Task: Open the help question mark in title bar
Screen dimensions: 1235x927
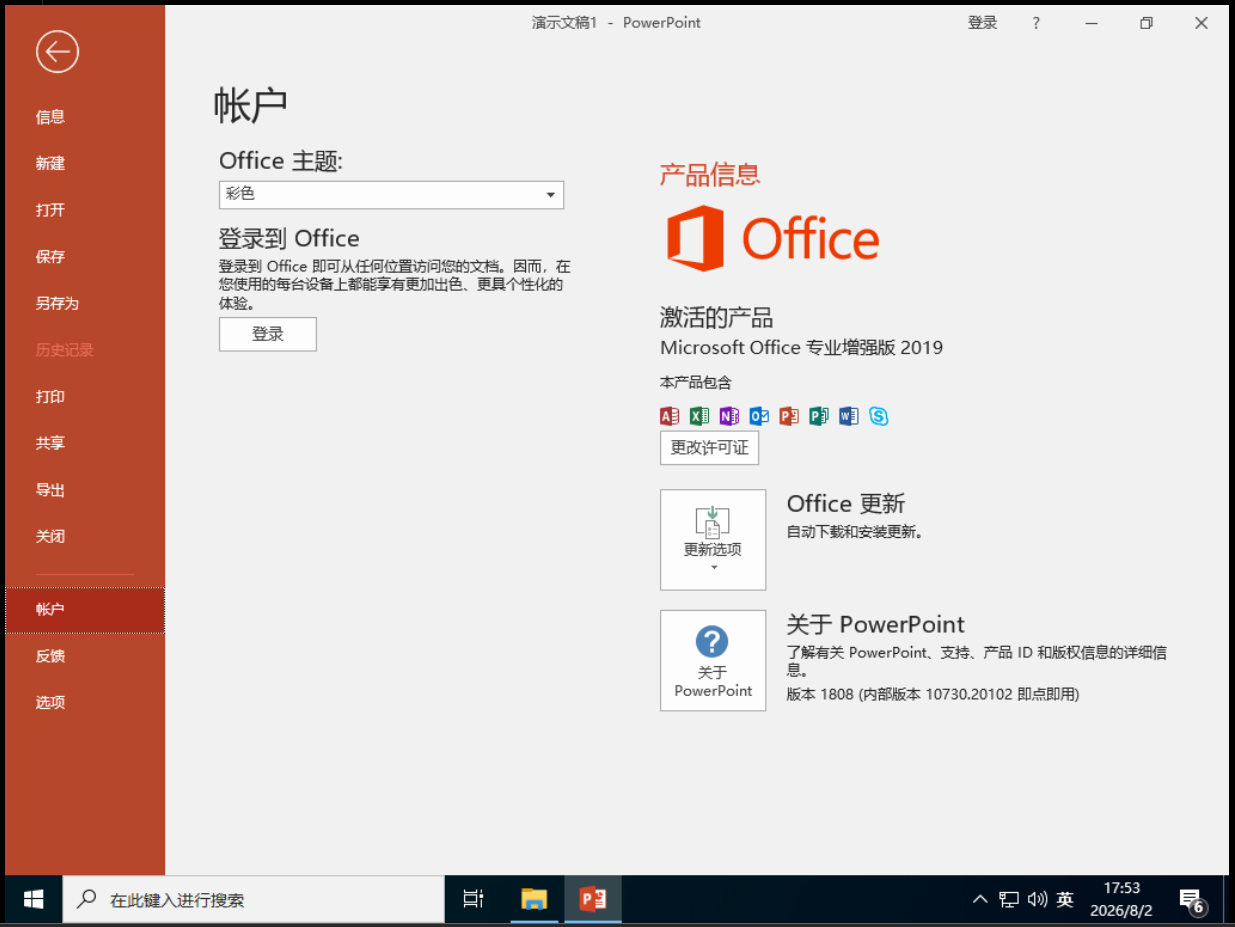Action: point(1036,23)
